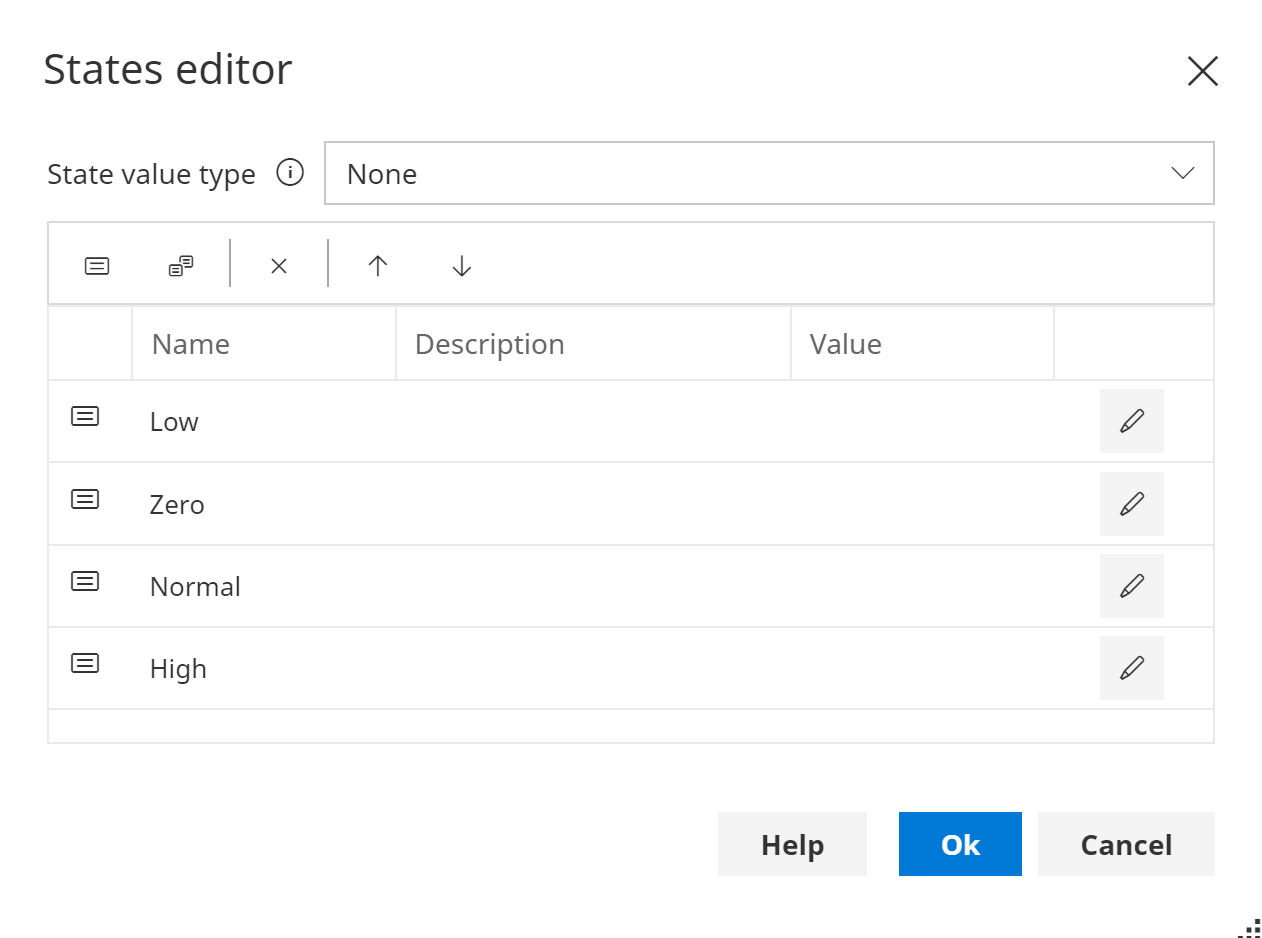Confirm the states with Ok
The height and width of the screenshot is (938, 1262).
960,844
